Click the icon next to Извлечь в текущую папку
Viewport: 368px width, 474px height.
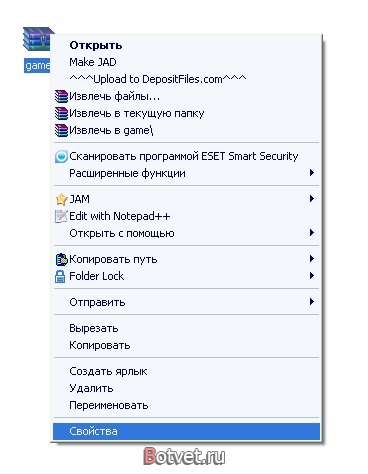tap(61, 114)
